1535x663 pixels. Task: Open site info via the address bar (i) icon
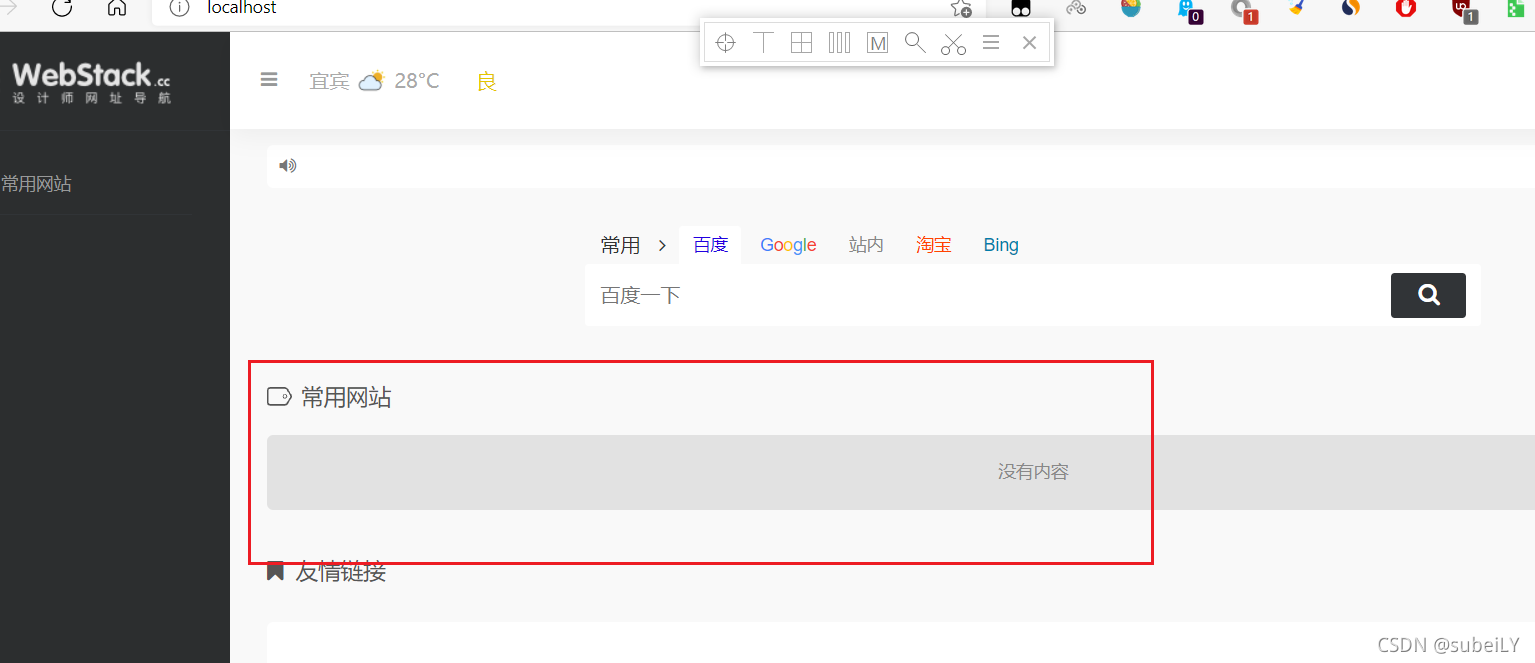pos(178,8)
